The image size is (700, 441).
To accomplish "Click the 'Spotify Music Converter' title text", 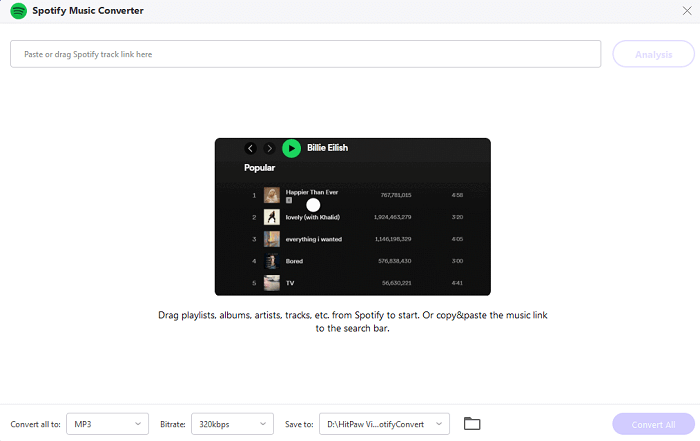I will [x=88, y=11].
